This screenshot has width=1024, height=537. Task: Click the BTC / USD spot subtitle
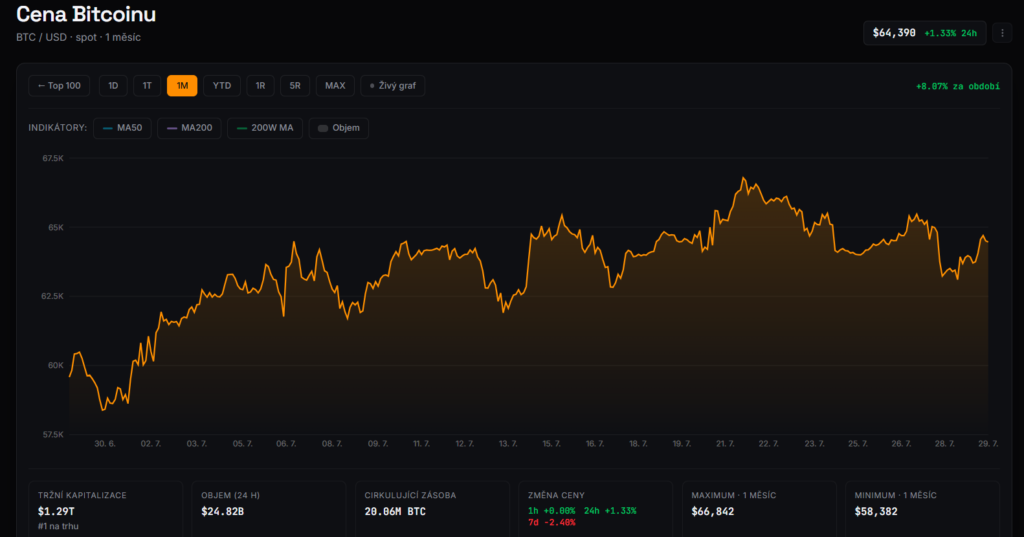[x=78, y=37]
